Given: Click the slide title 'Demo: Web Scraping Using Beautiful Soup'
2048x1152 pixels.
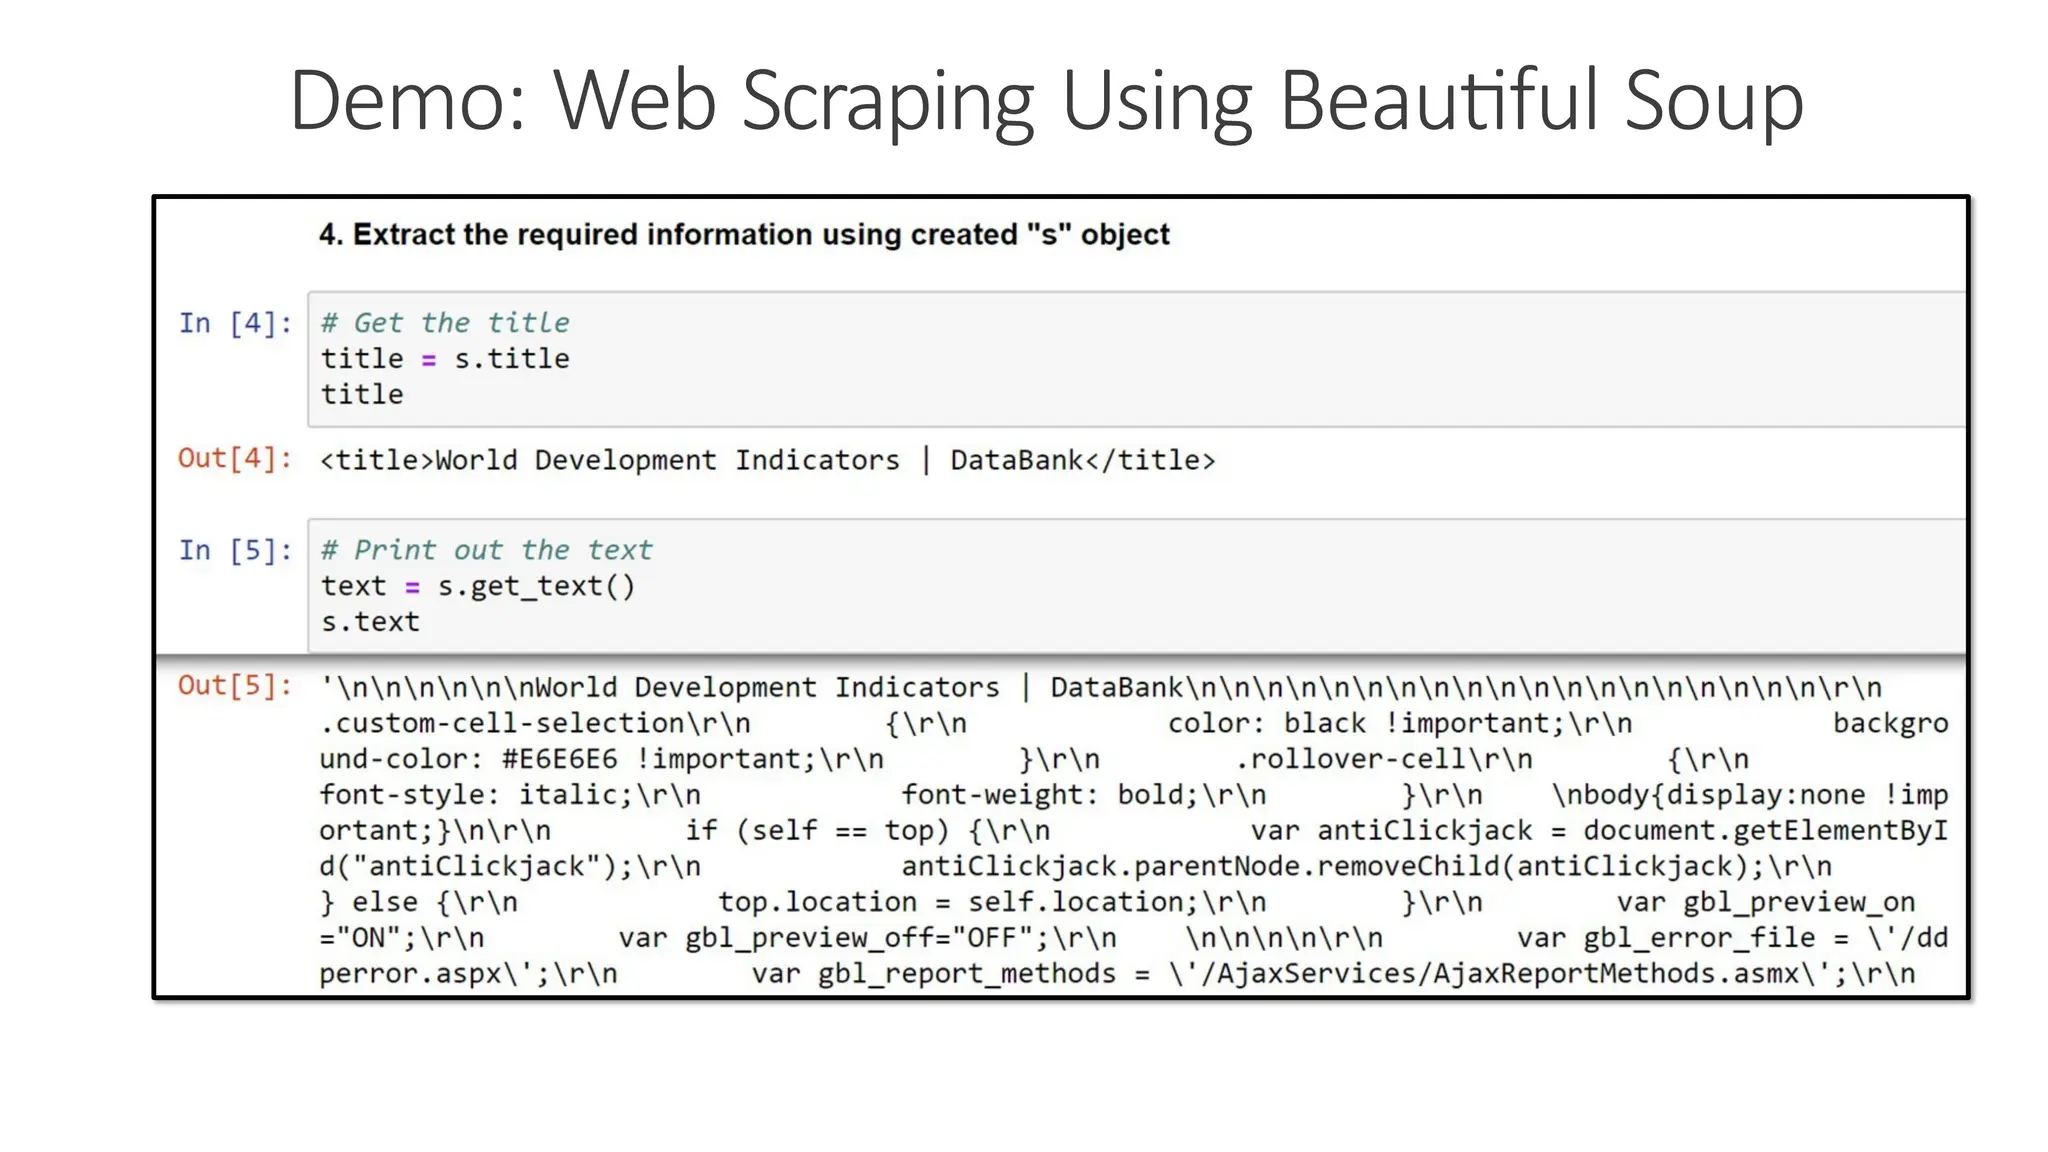Looking at the screenshot, I should (1046, 100).
